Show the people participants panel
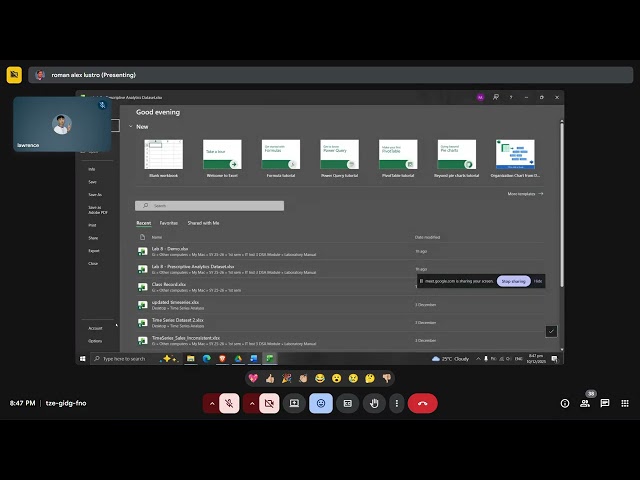Screen dimensions: 640x480 [x=585, y=403]
